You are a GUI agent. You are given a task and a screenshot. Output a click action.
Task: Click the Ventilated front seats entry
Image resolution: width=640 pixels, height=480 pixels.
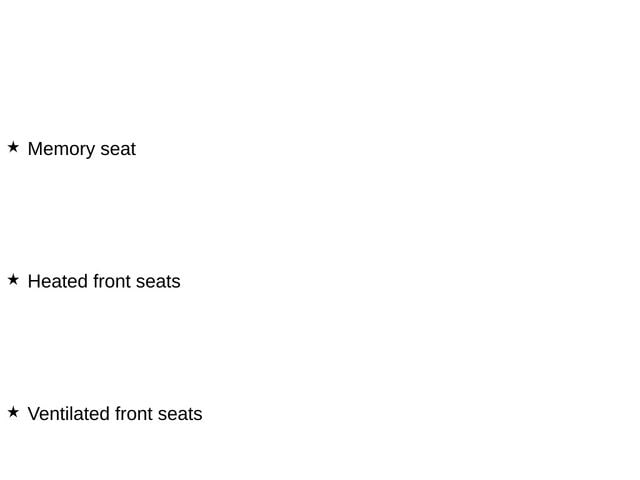click(115, 414)
